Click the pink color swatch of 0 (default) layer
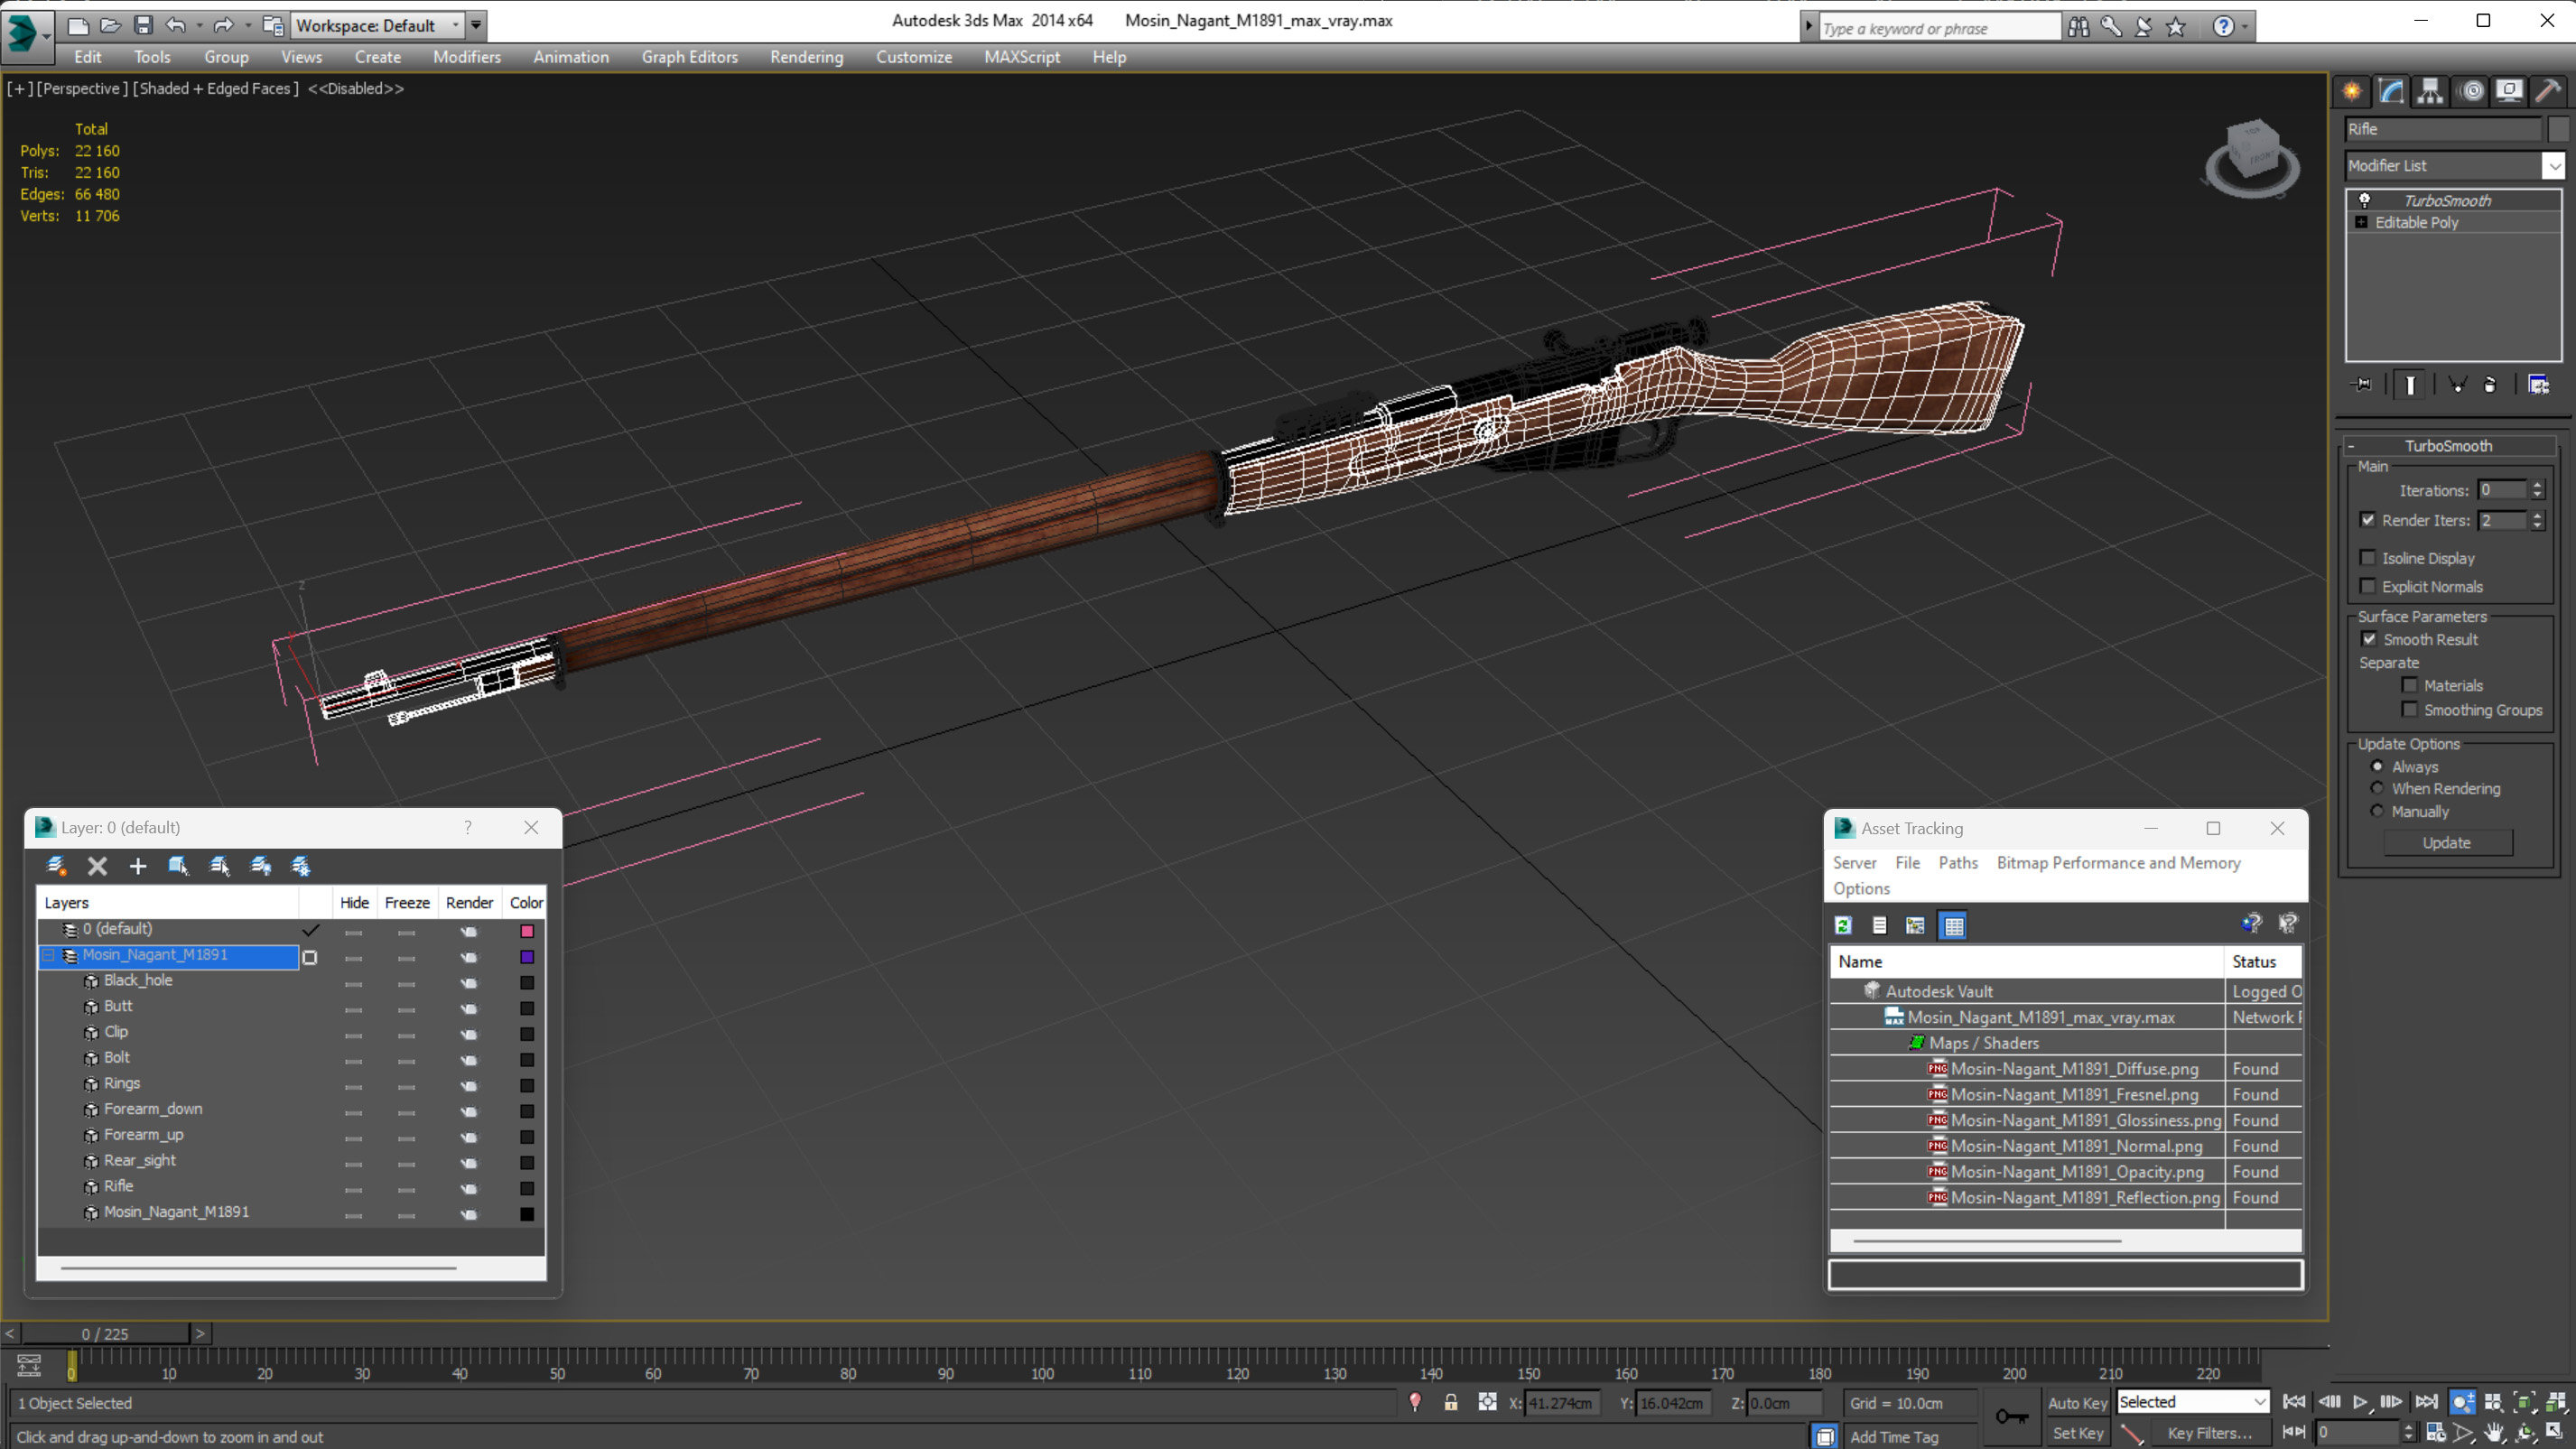 pos(527,931)
